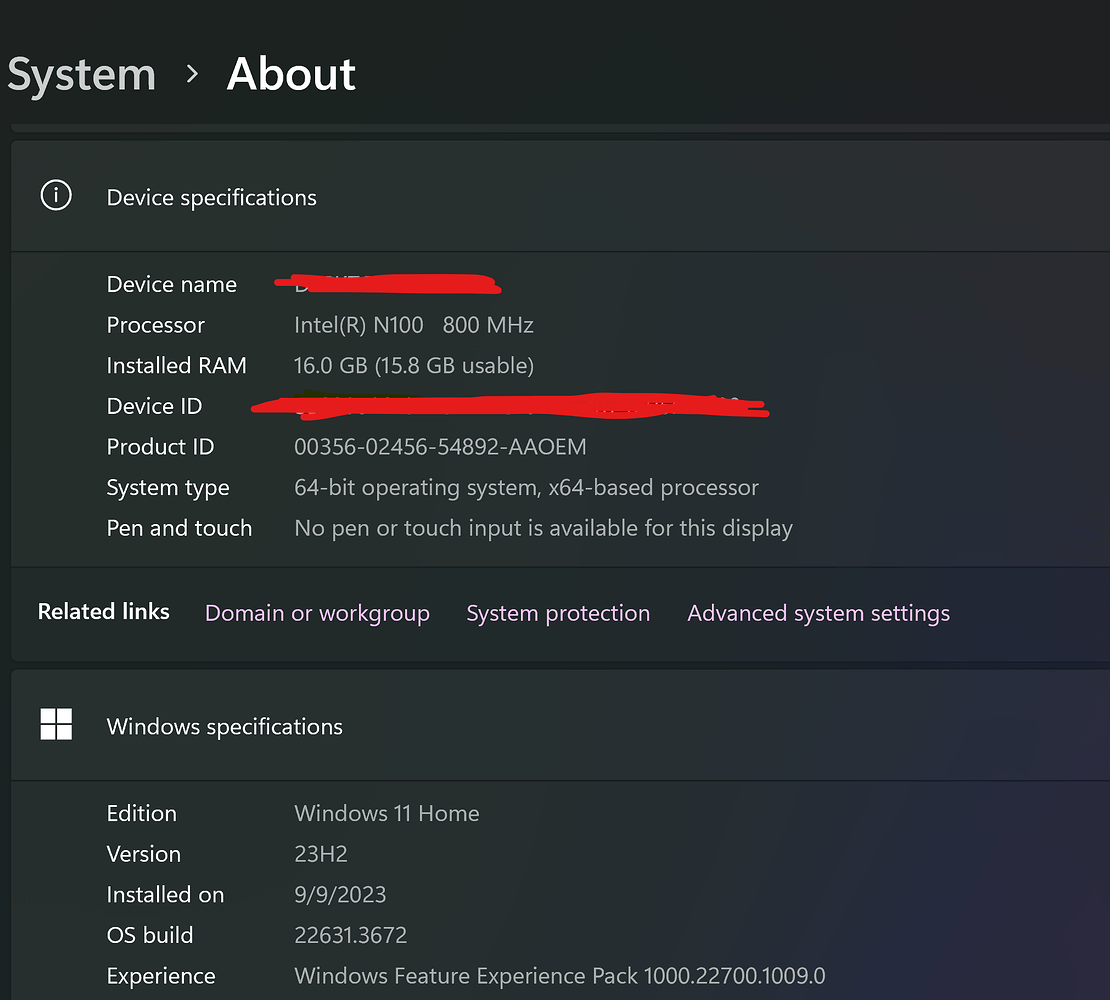Go back to System in breadcrumb

click(x=82, y=75)
